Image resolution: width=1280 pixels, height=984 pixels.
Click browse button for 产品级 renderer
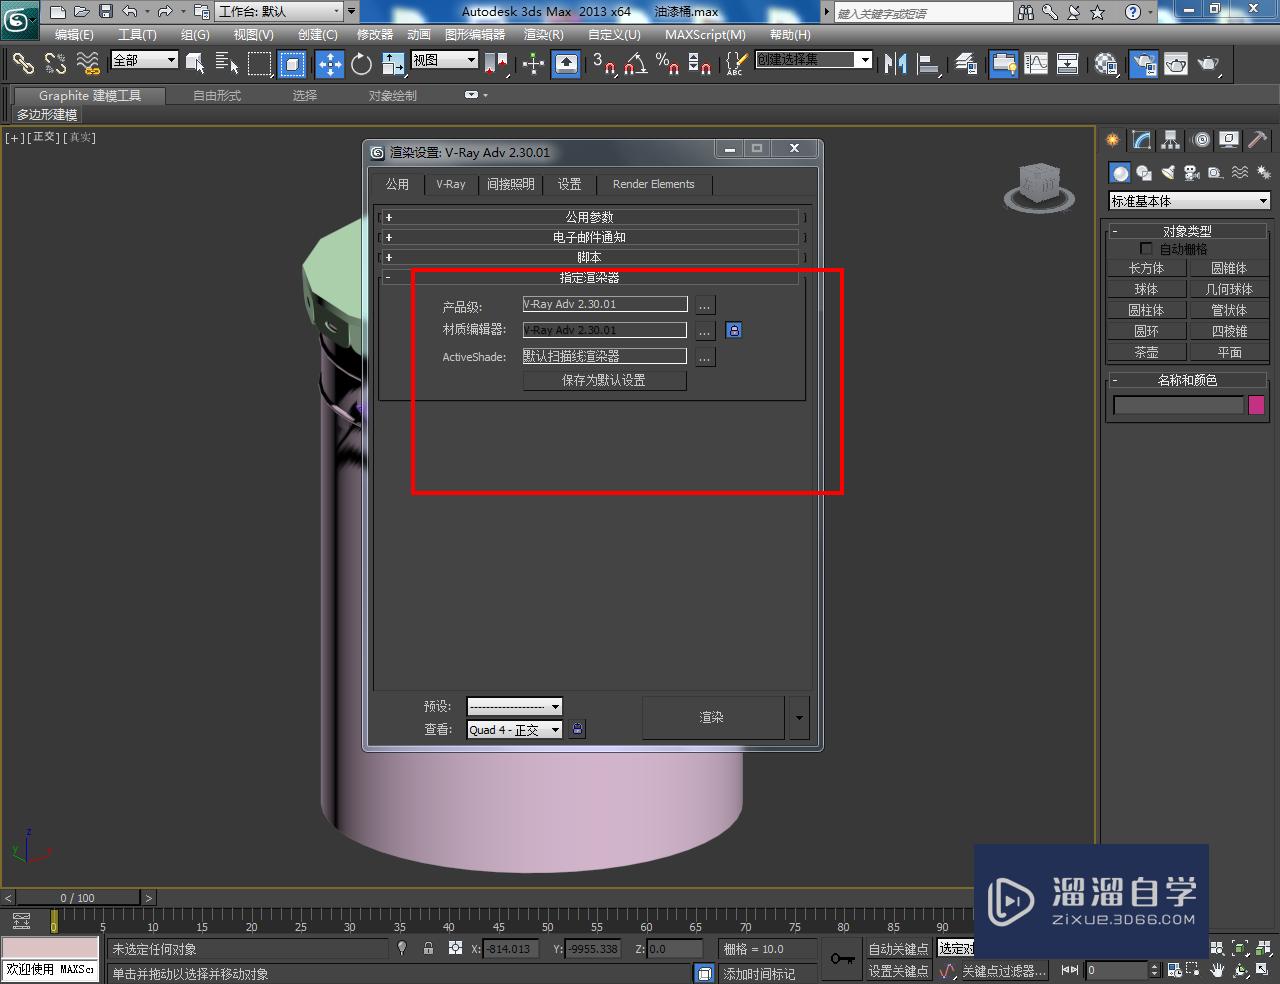coord(705,304)
